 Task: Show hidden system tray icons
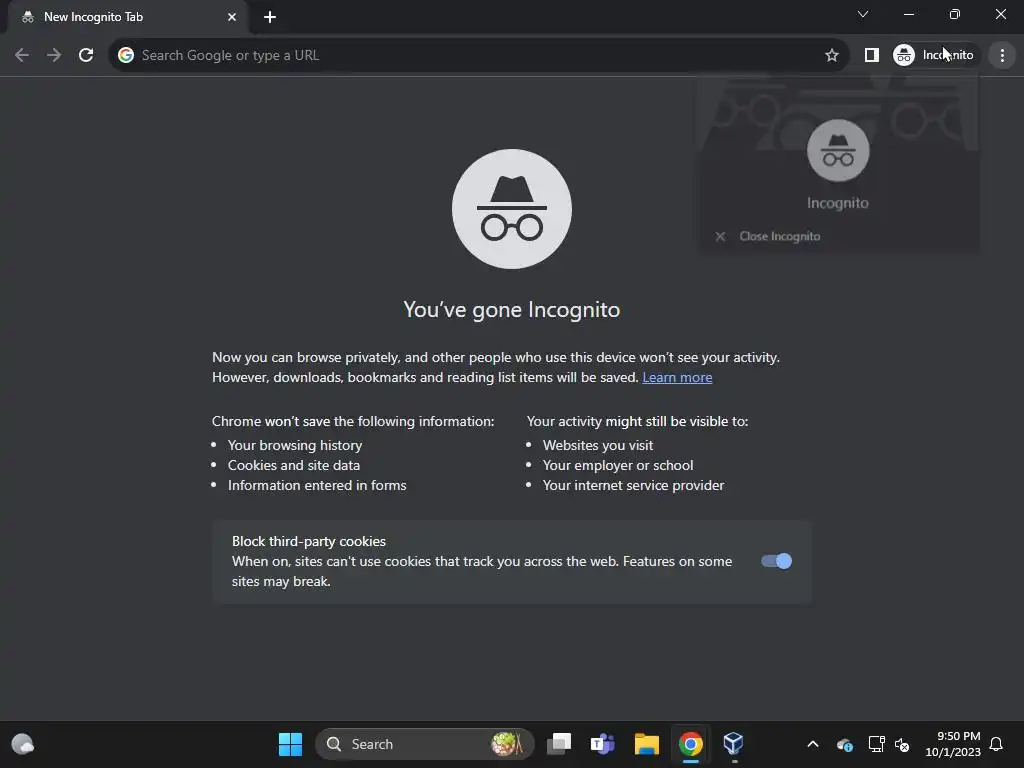coord(813,744)
